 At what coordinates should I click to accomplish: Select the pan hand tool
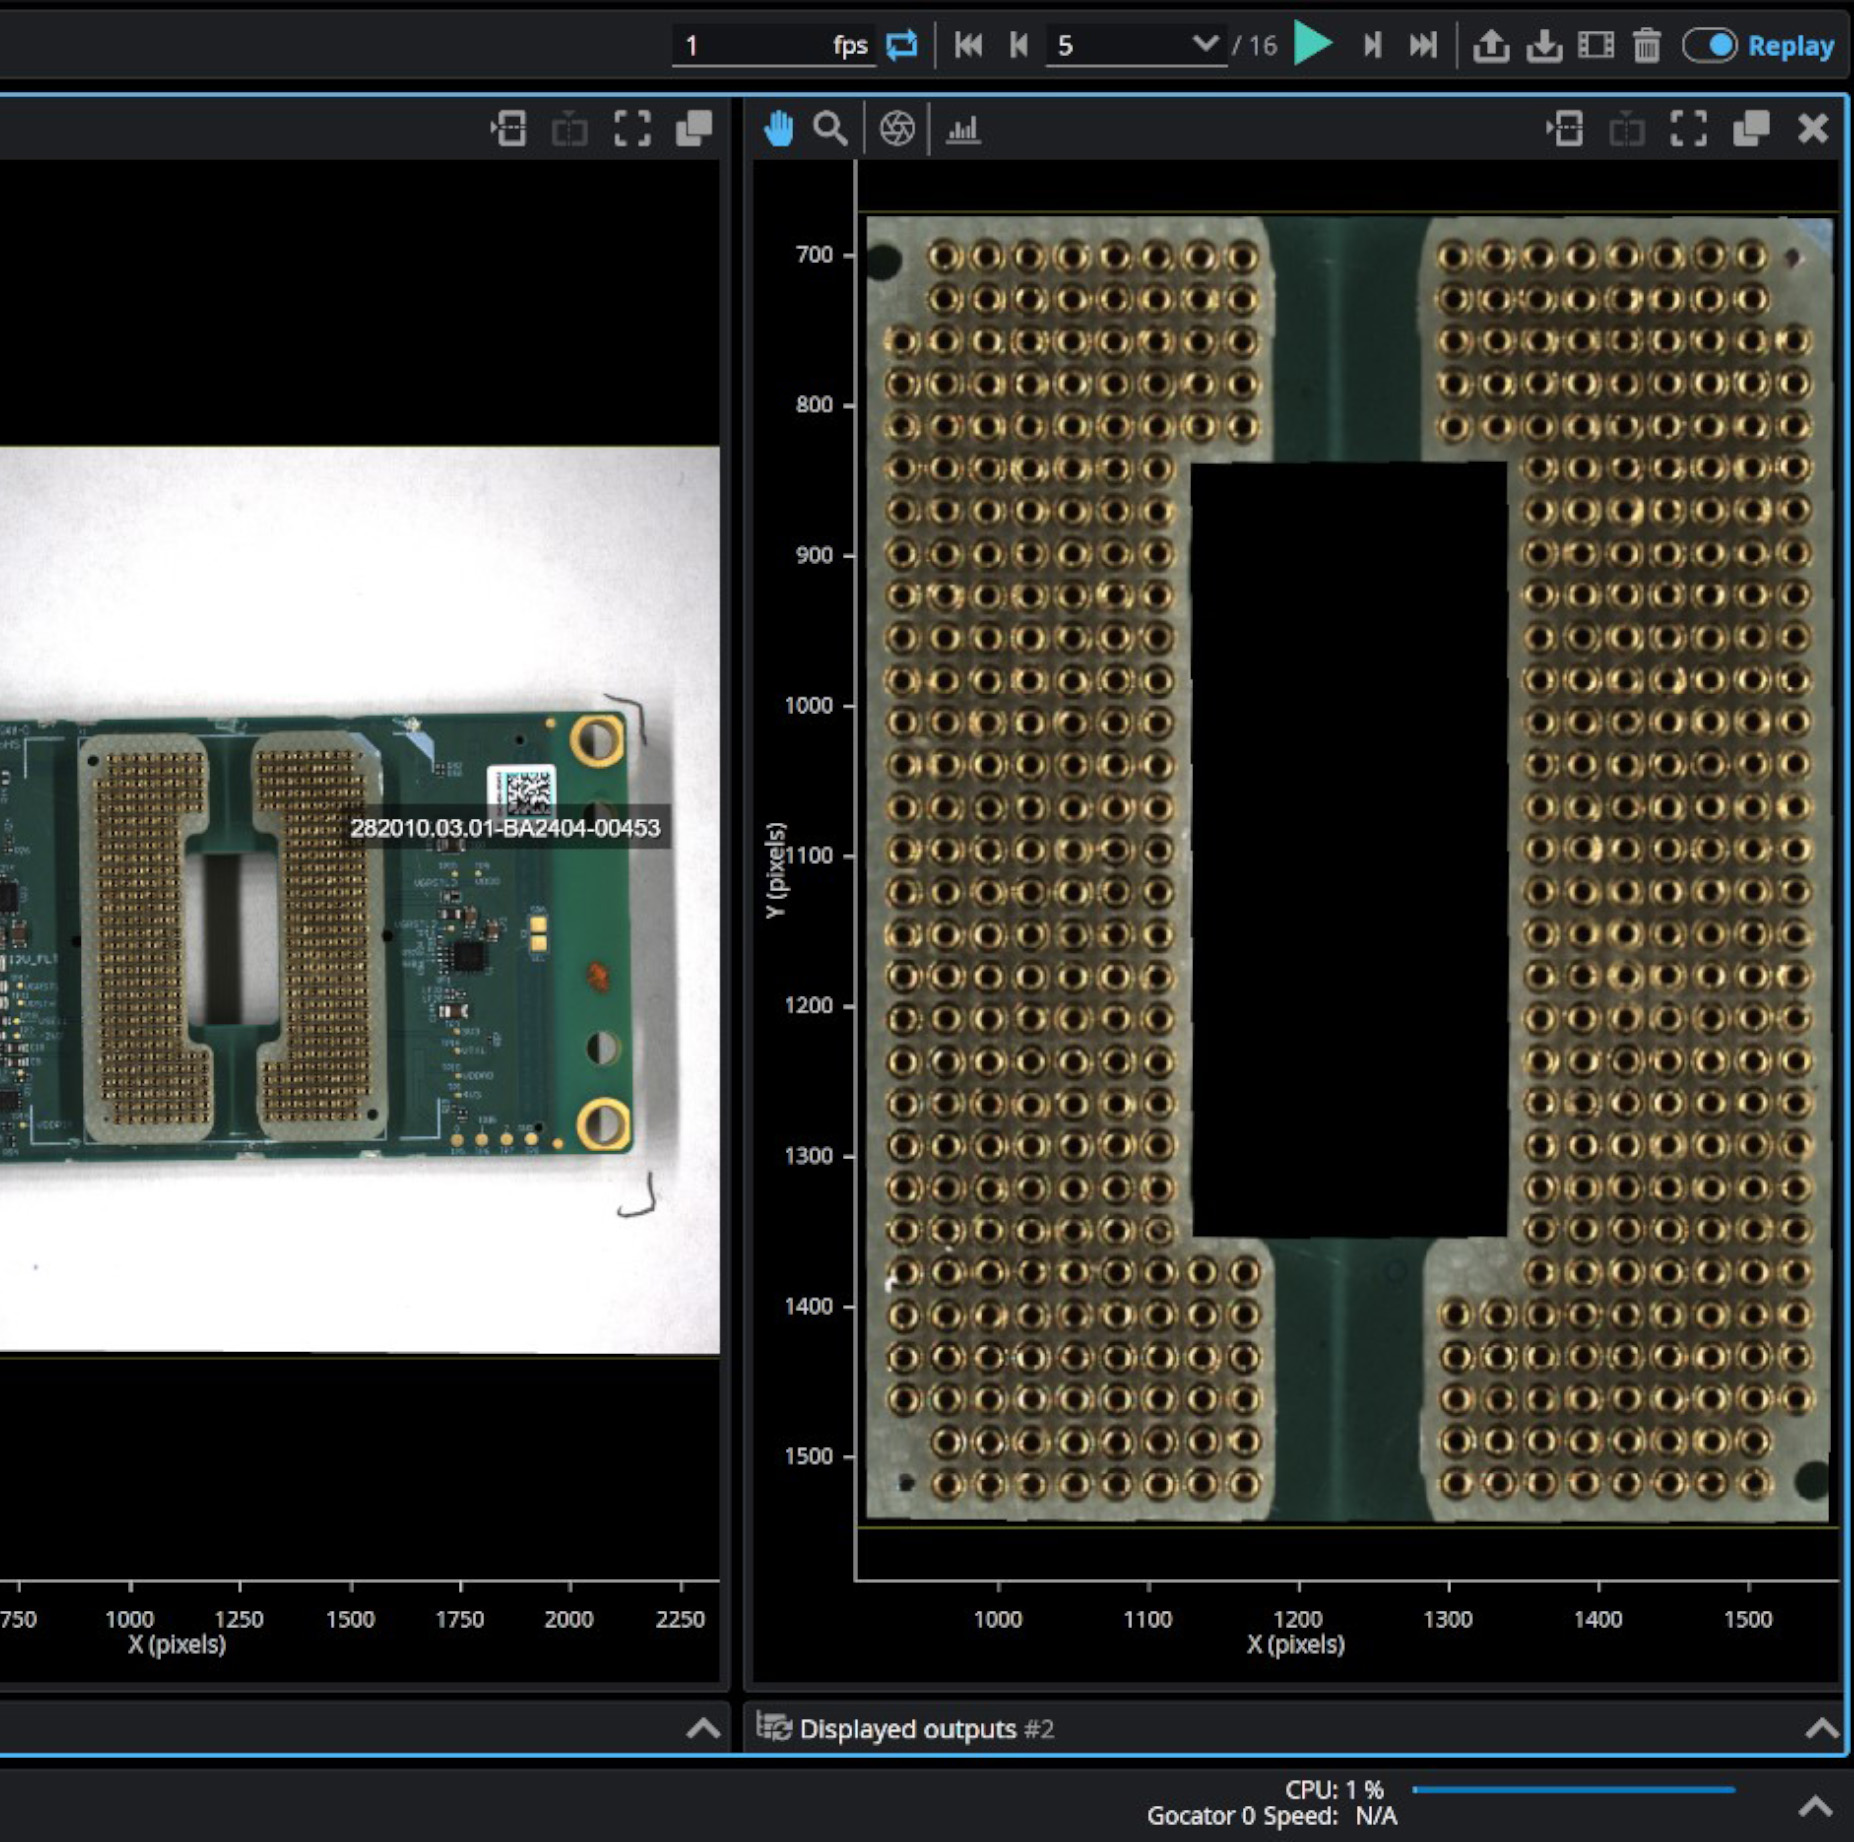point(778,129)
